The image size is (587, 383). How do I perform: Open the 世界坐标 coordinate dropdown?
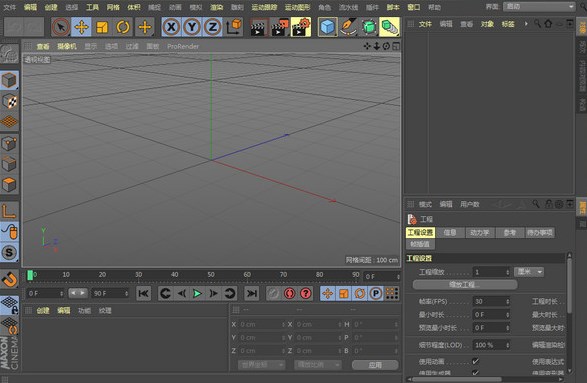click(x=261, y=365)
